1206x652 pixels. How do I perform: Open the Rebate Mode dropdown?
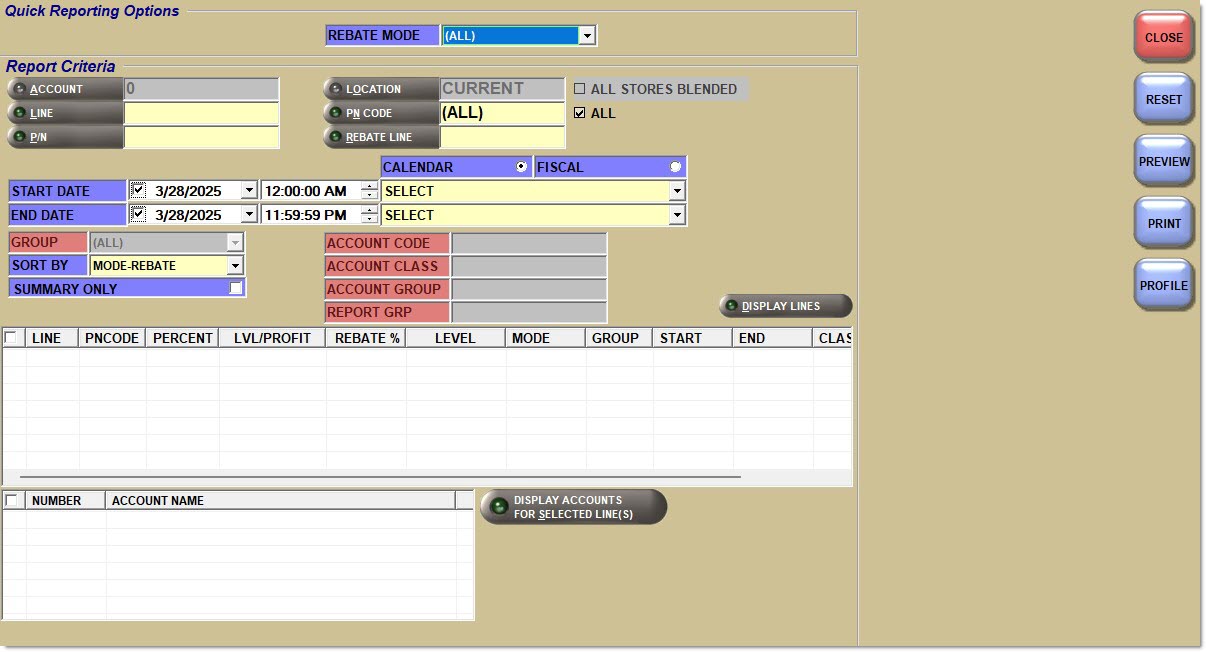587,36
